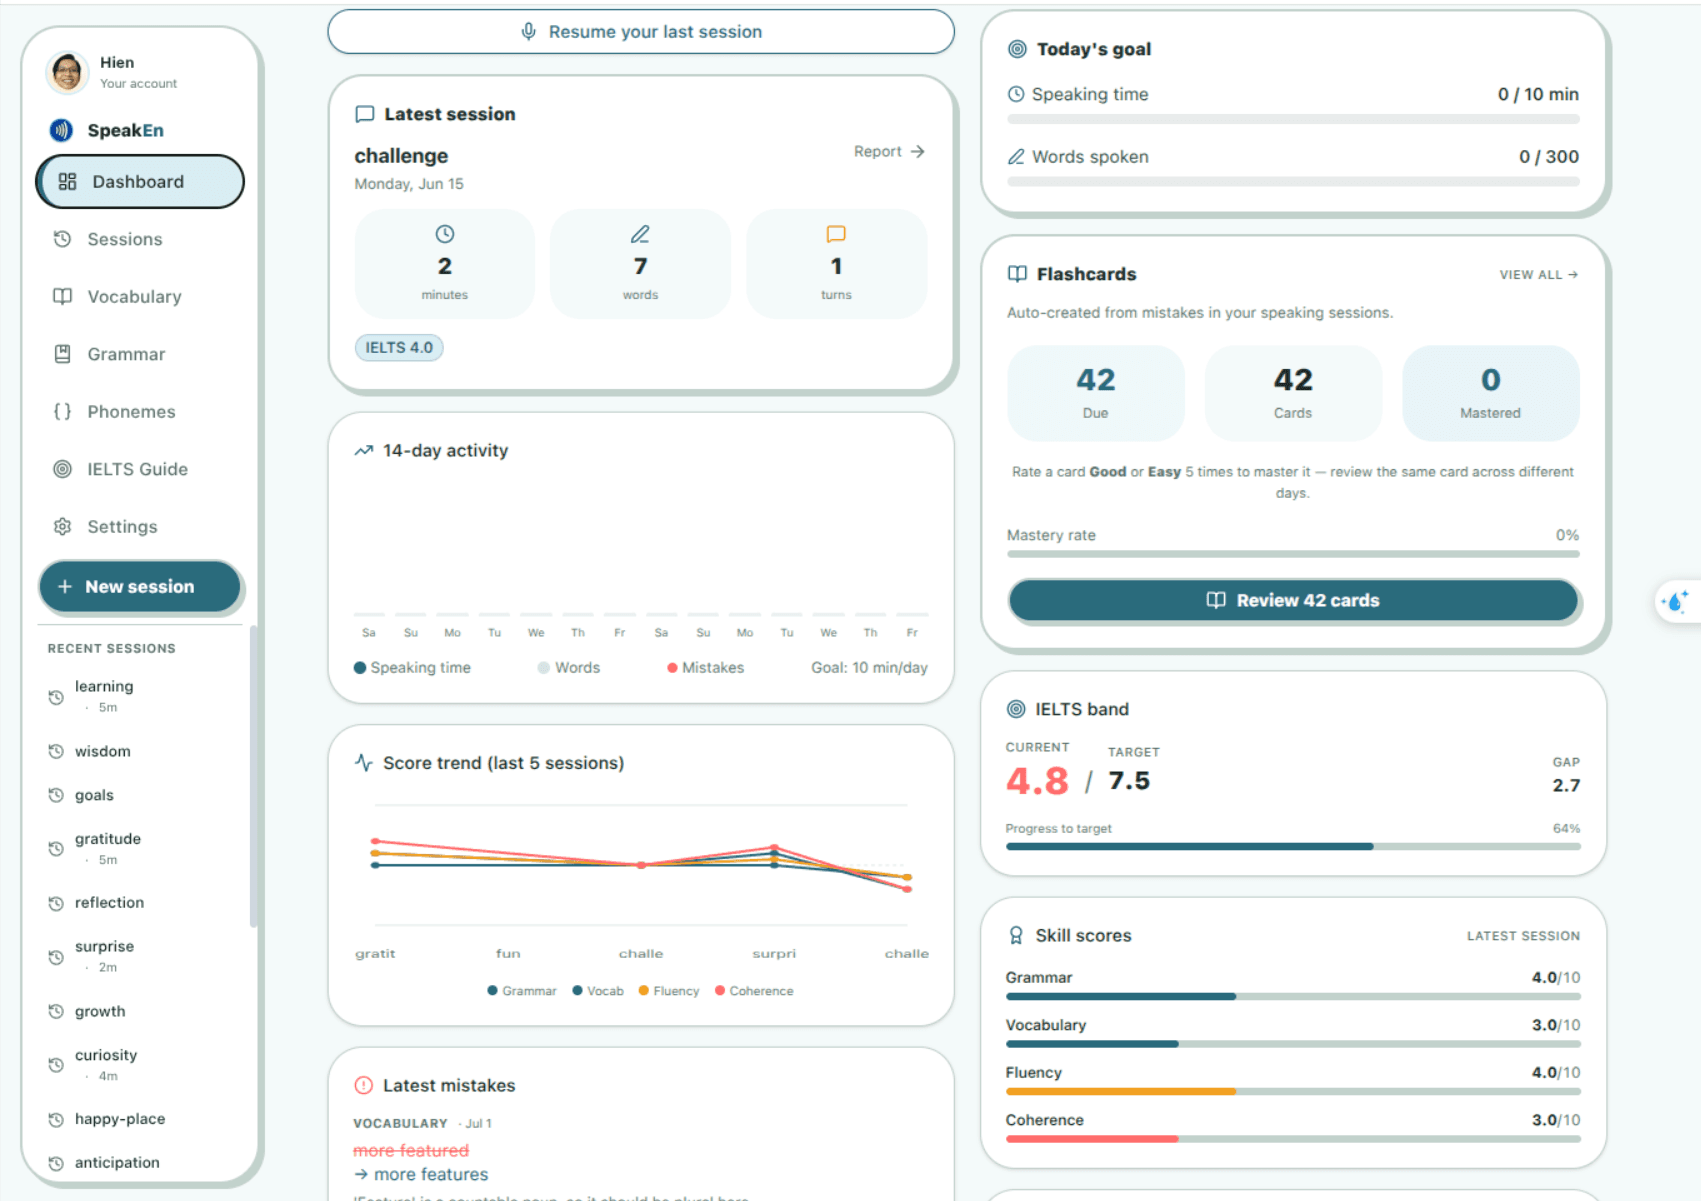1701x1201 pixels.
Task: Open the session Report link
Action: (x=889, y=151)
